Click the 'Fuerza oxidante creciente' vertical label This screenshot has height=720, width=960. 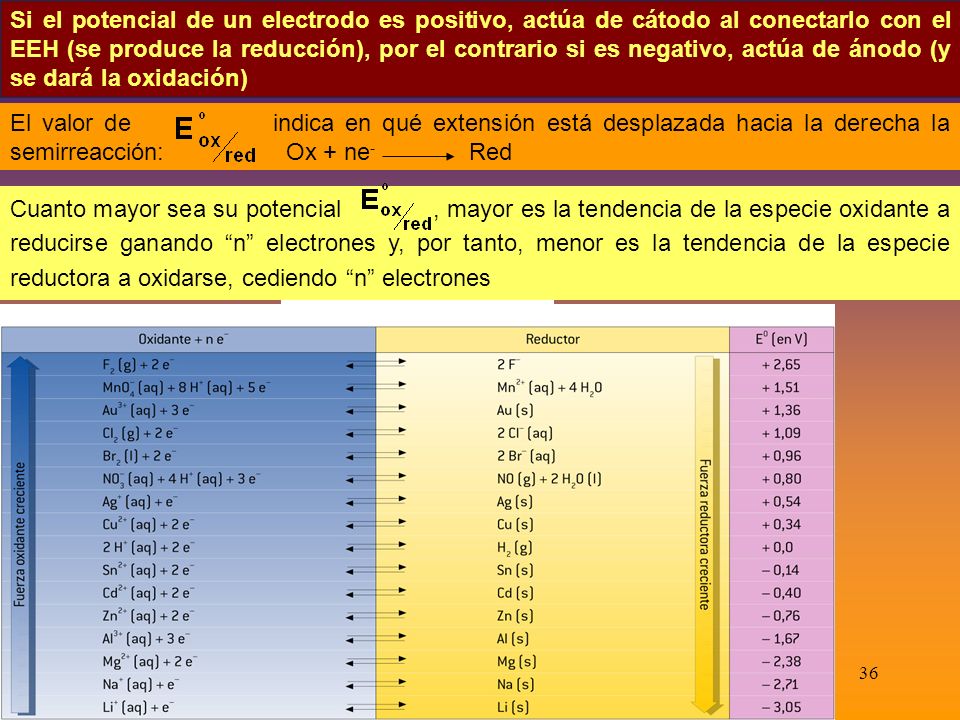pyautogui.click(x=20, y=534)
